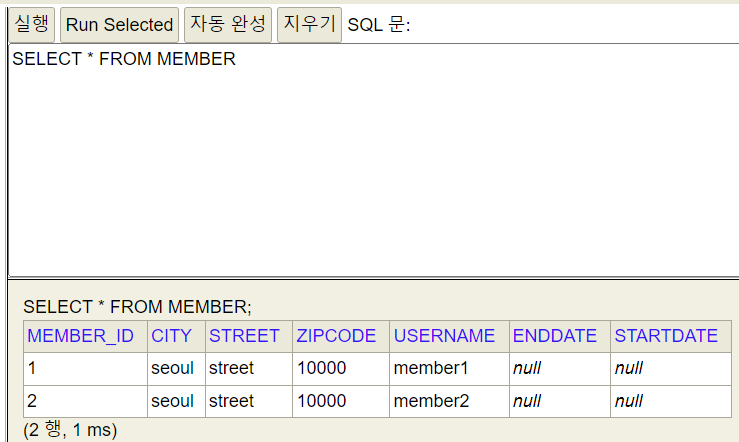Select the STARTDATE column header
The width and height of the screenshot is (739, 442).
(671, 336)
